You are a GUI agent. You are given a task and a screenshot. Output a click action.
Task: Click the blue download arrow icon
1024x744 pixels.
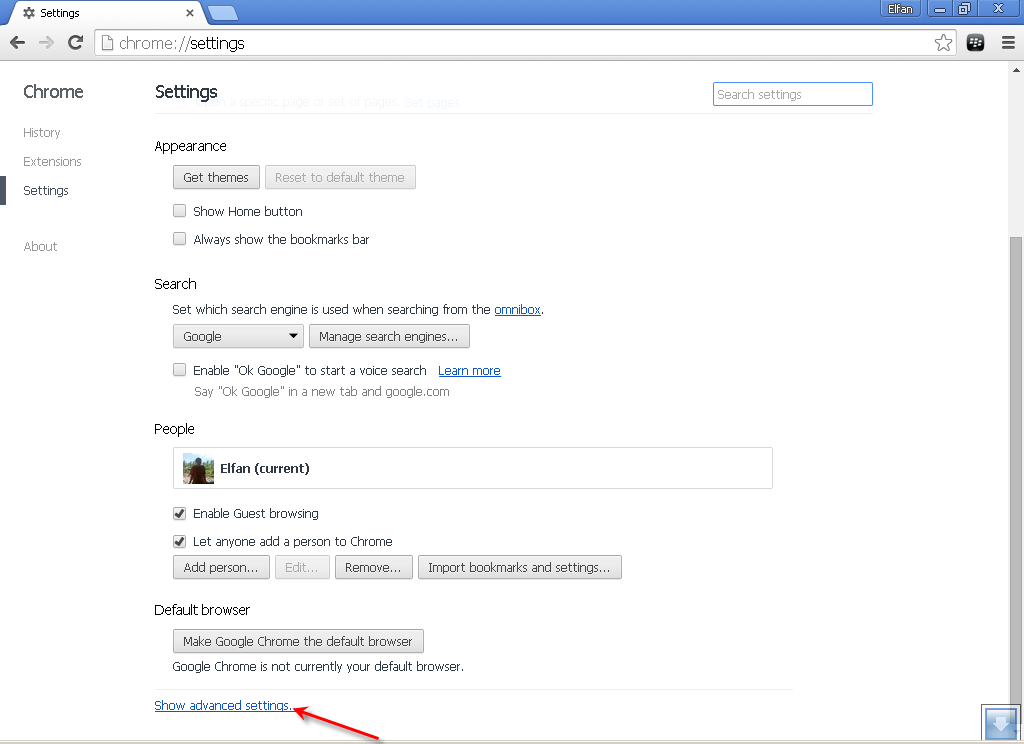[1000, 724]
